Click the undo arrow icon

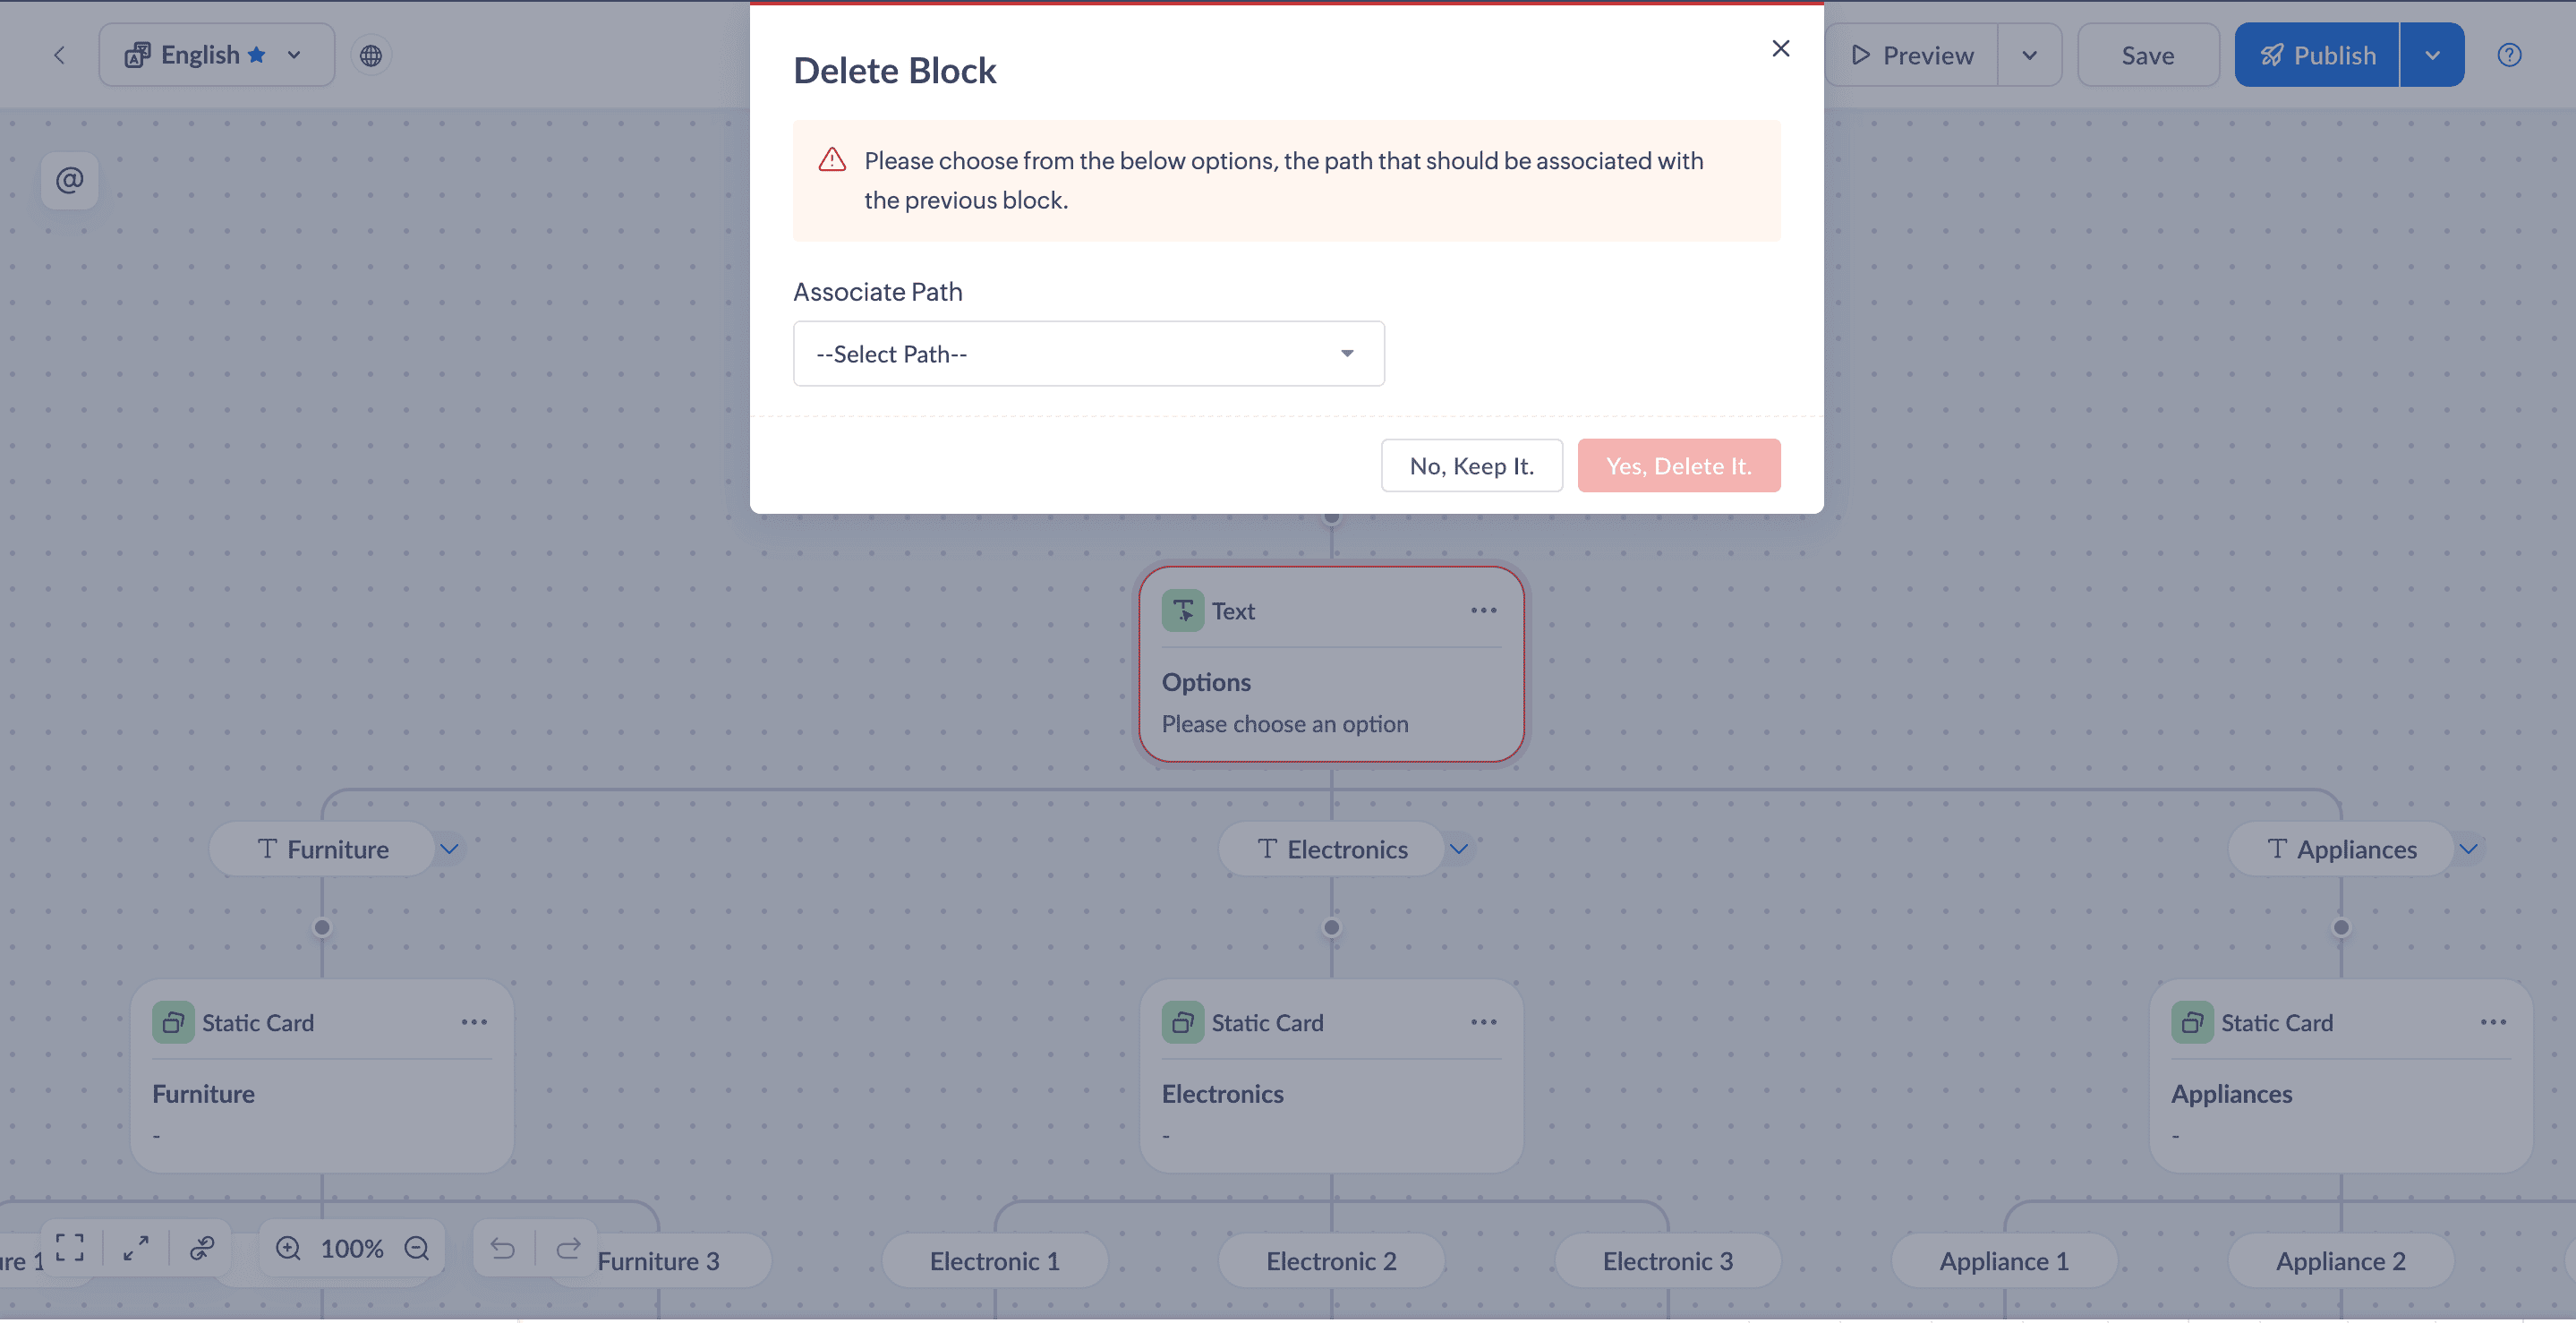(503, 1248)
